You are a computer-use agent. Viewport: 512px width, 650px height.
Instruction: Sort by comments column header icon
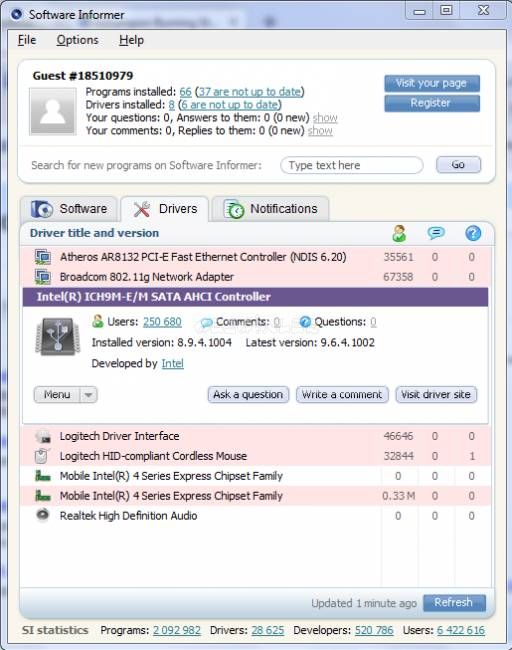pos(436,233)
